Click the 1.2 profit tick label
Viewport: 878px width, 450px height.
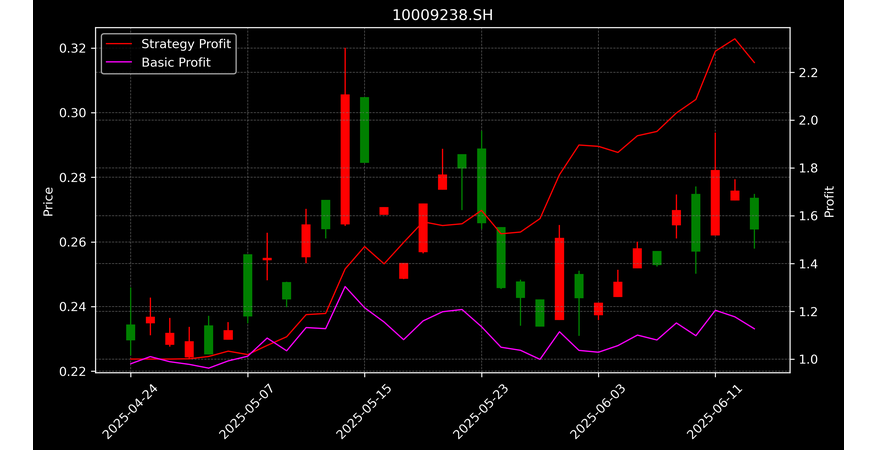808,312
